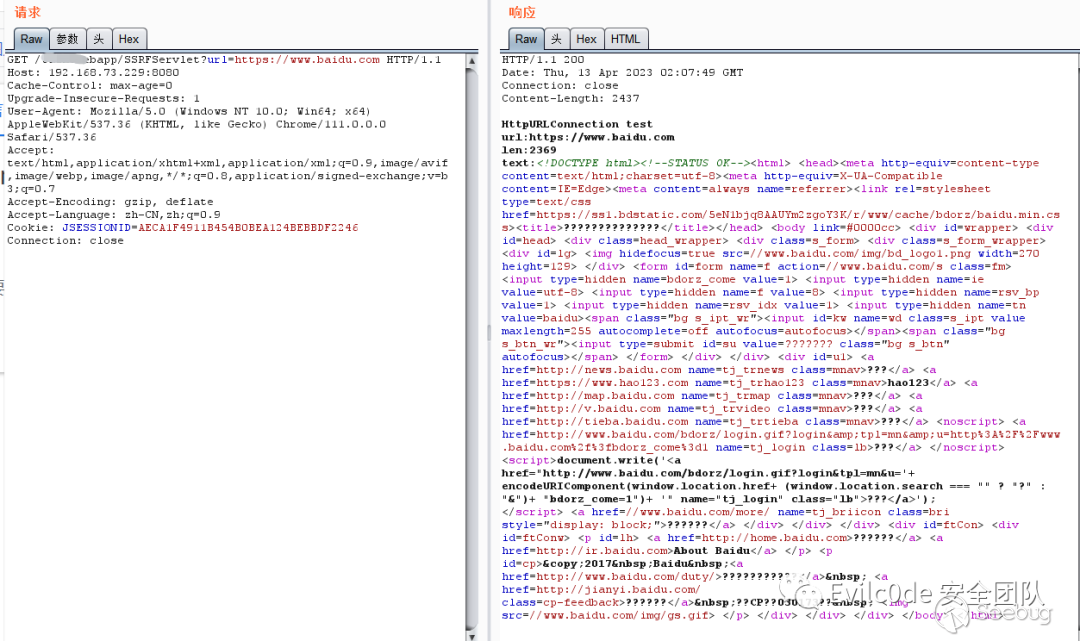The width and height of the screenshot is (1080, 641).
Task: Click the About Baidu text in response
Action: 712,551
